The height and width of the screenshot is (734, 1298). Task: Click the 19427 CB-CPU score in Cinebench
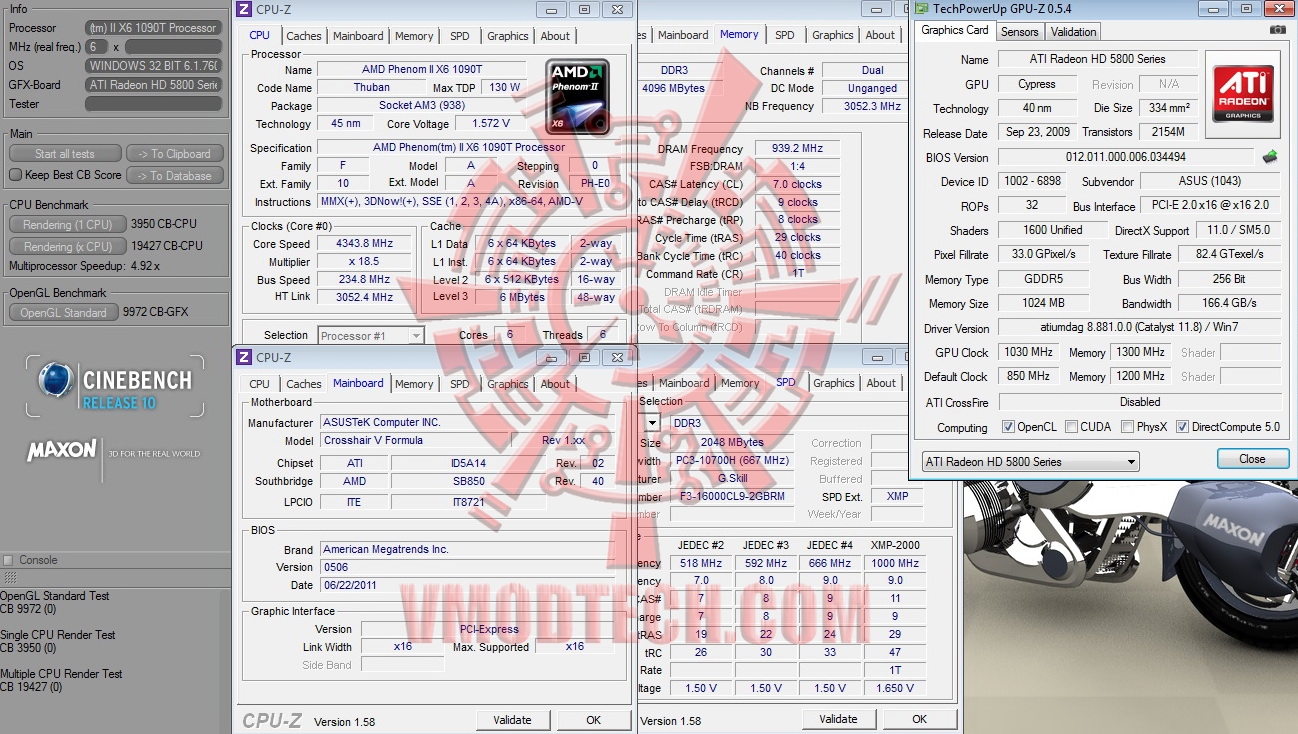167,246
